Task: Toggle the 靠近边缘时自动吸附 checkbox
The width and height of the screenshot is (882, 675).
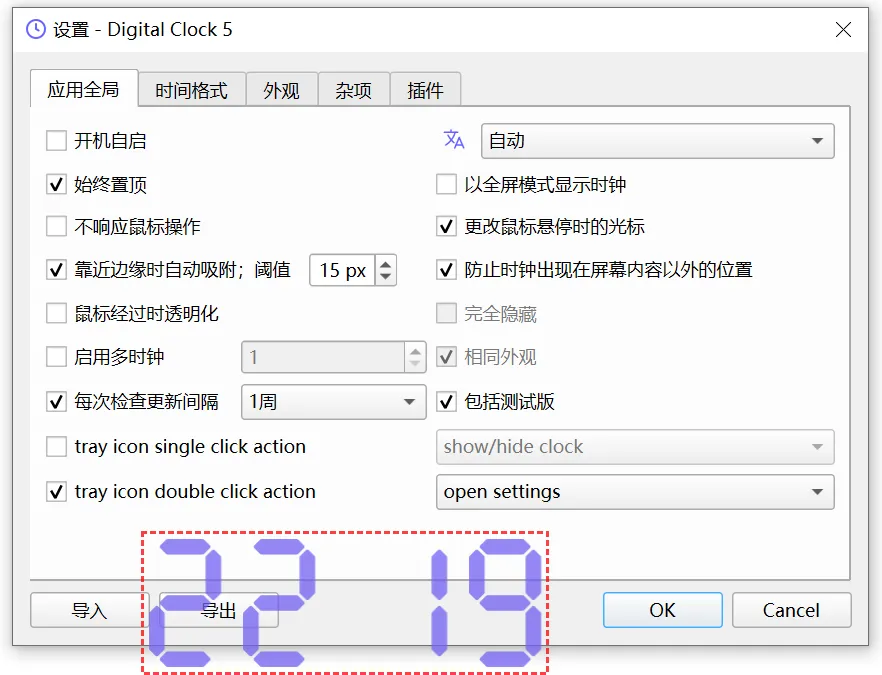Action: 56,270
